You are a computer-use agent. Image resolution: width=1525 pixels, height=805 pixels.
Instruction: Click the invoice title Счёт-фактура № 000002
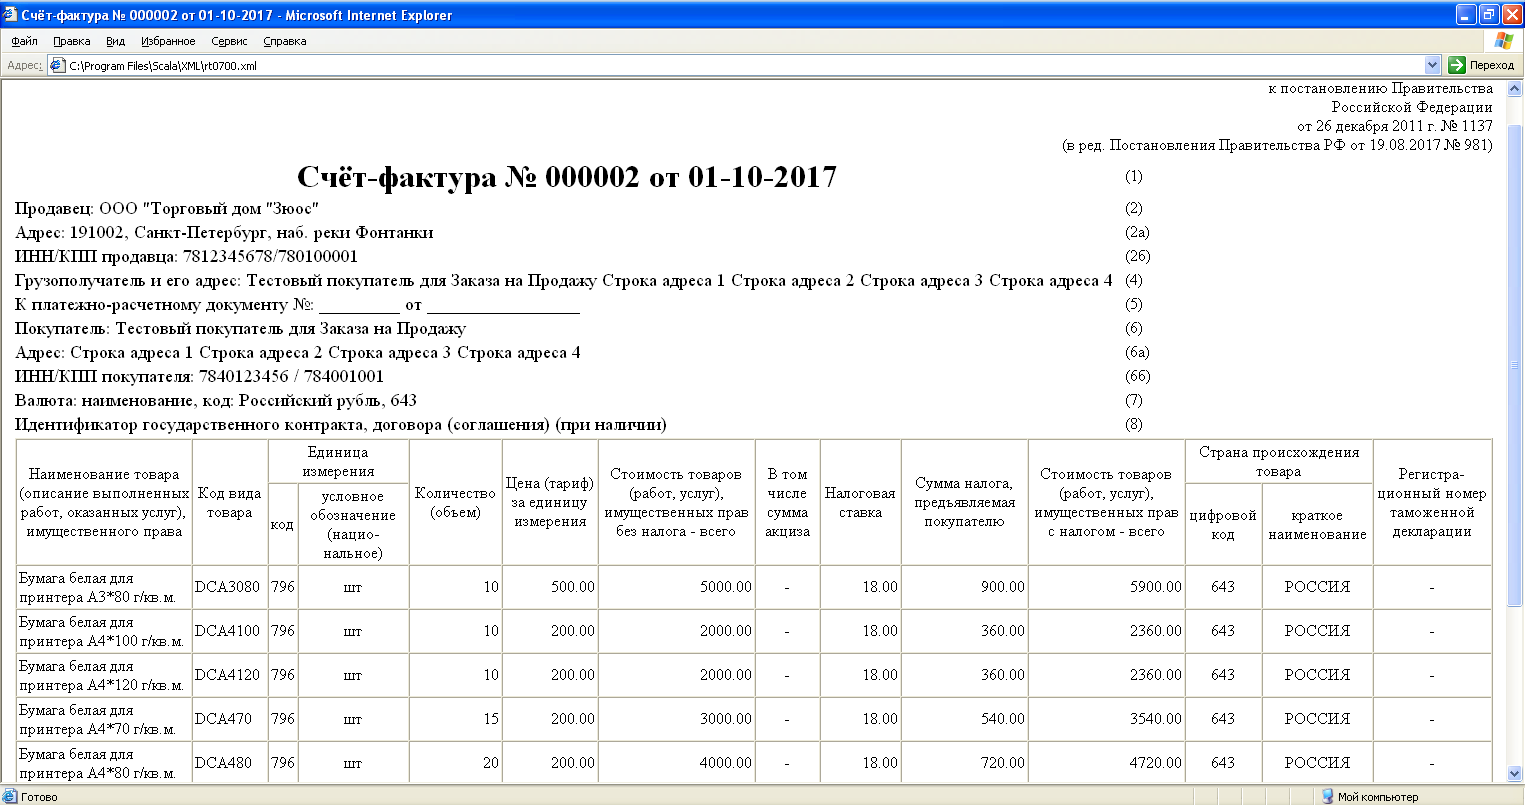click(567, 176)
